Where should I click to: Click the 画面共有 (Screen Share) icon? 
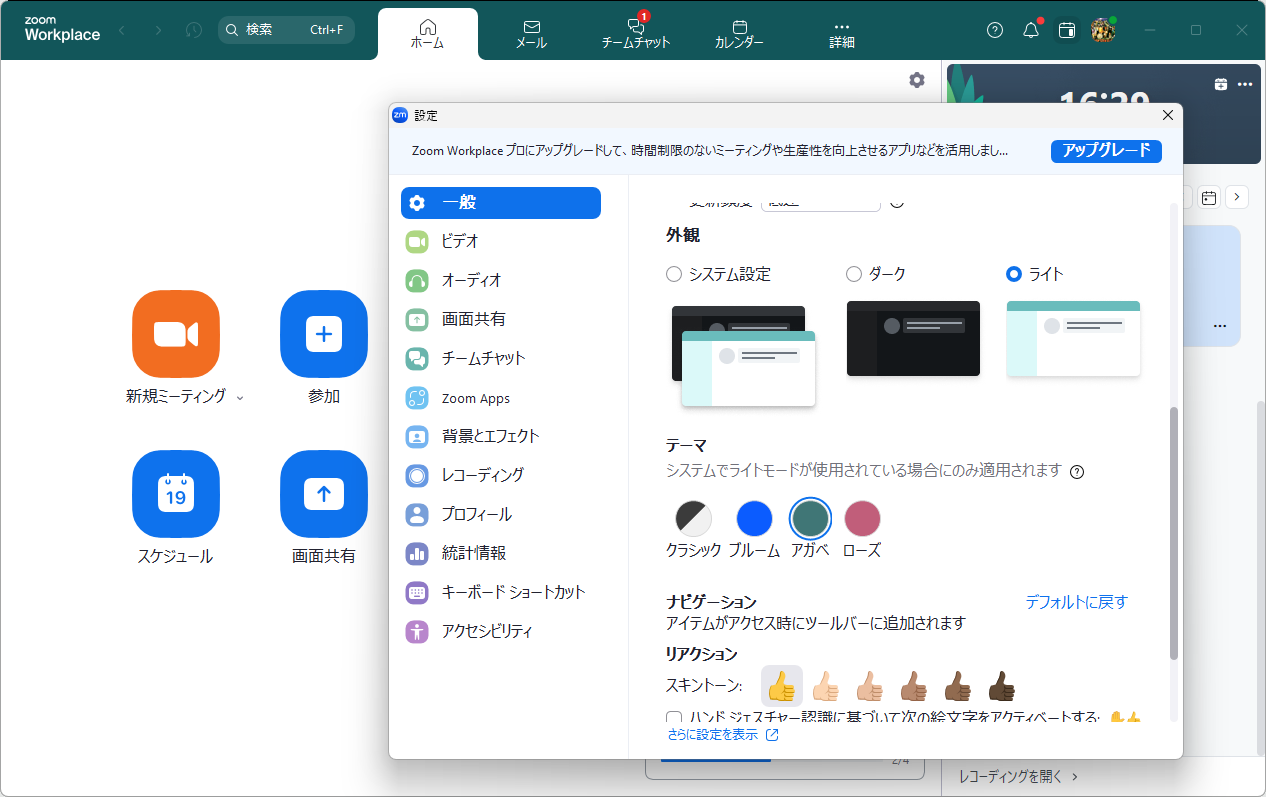324,494
